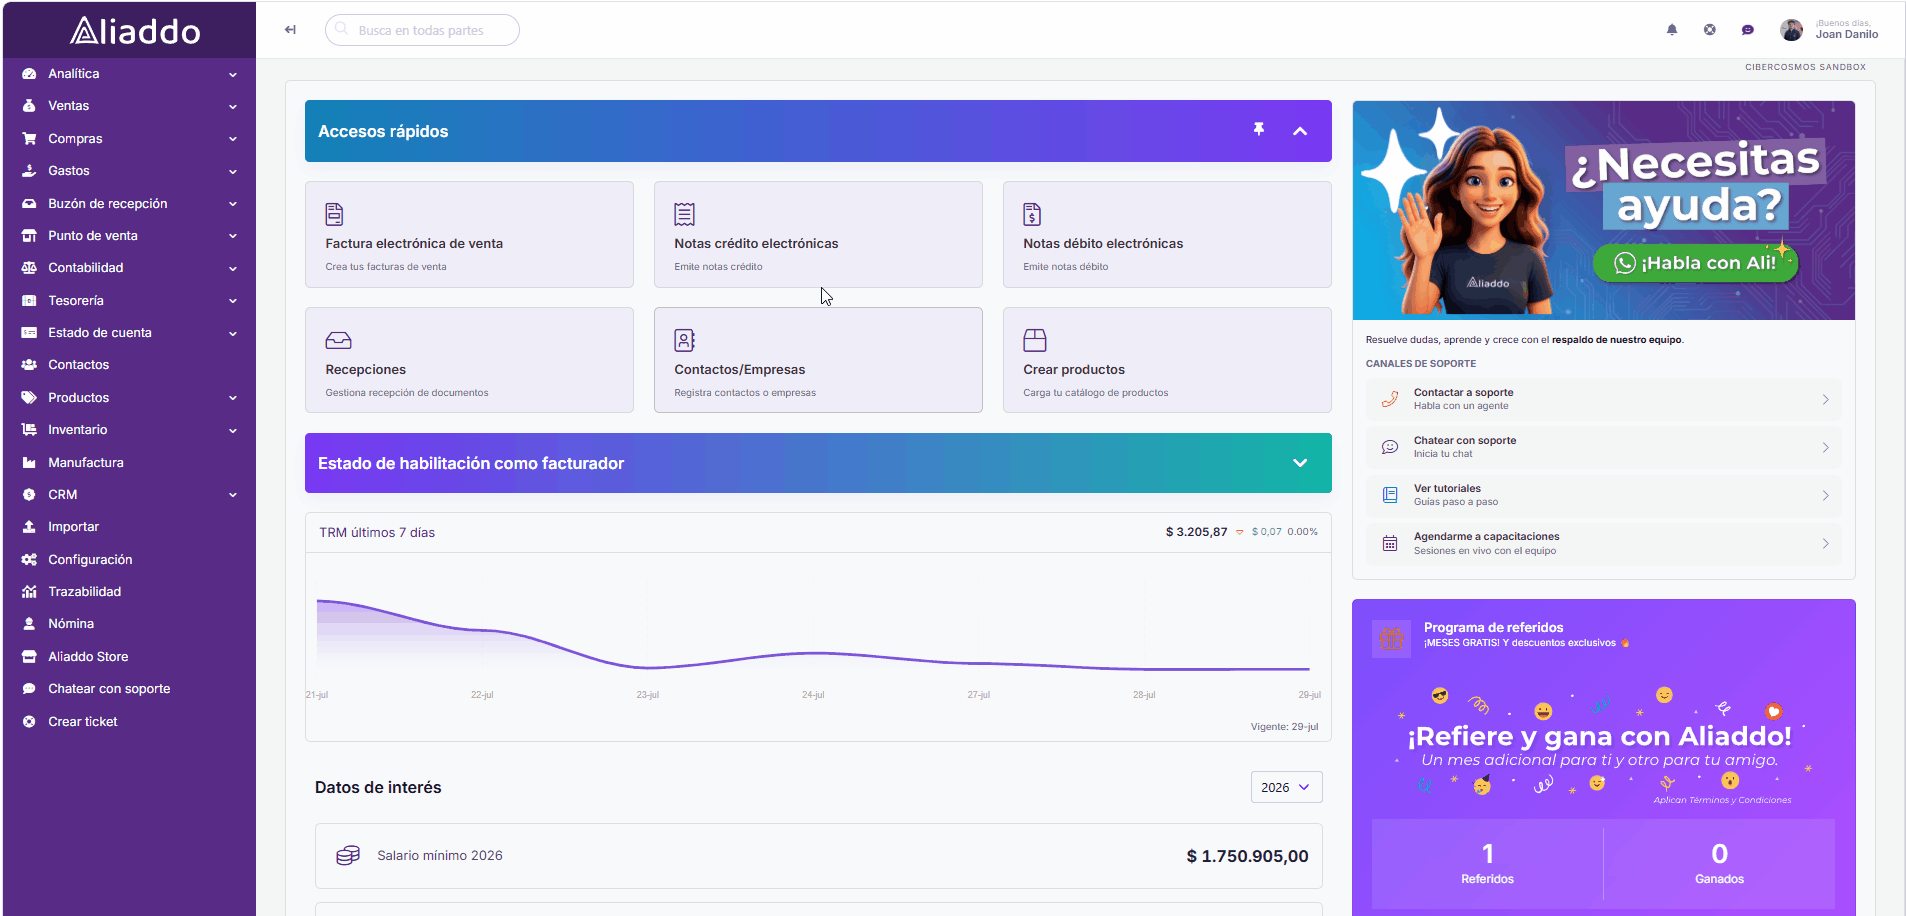Click the CIBERCOSMOS SANDBOX label
This screenshot has width=1906, height=916.
click(x=1805, y=67)
